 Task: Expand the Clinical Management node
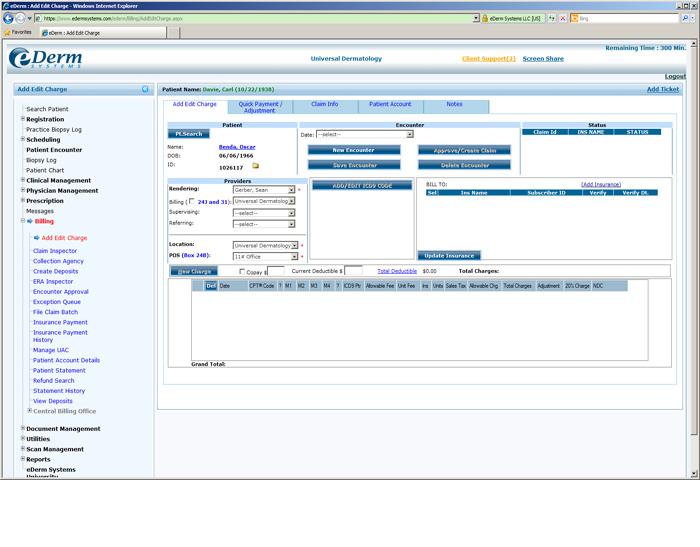(x=23, y=180)
